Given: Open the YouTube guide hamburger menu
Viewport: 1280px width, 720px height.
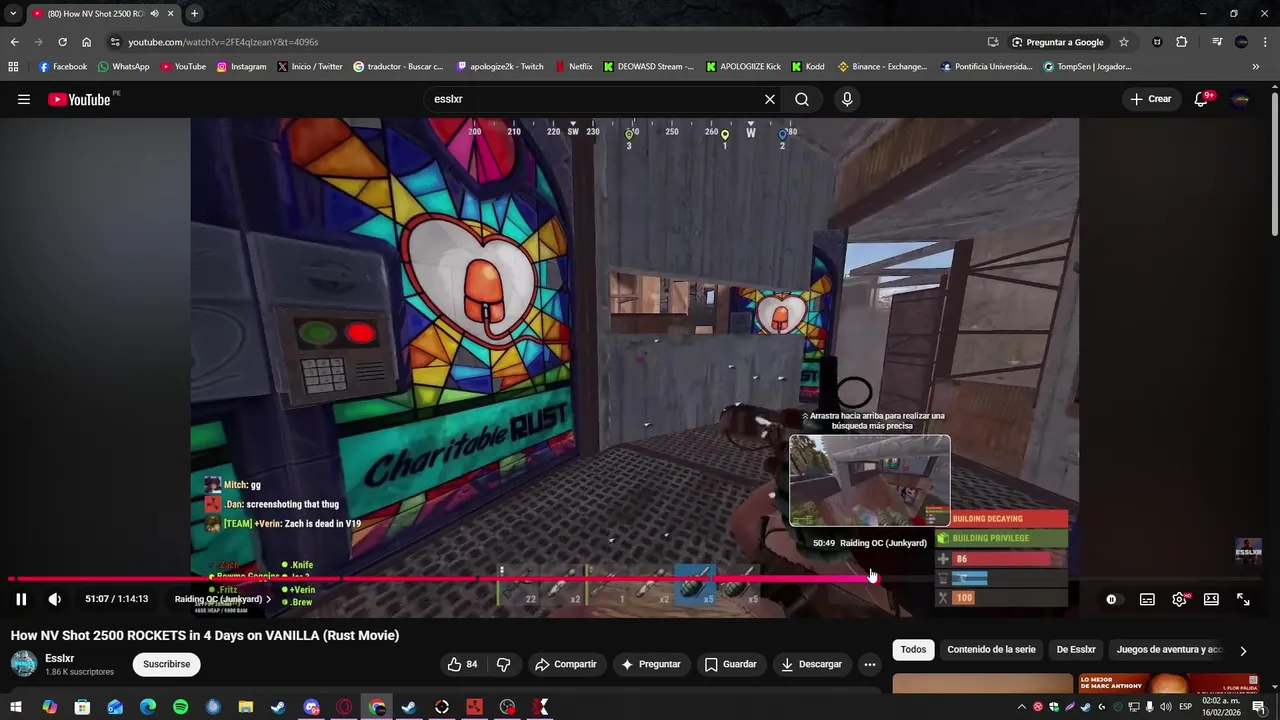Looking at the screenshot, I should 24,99.
